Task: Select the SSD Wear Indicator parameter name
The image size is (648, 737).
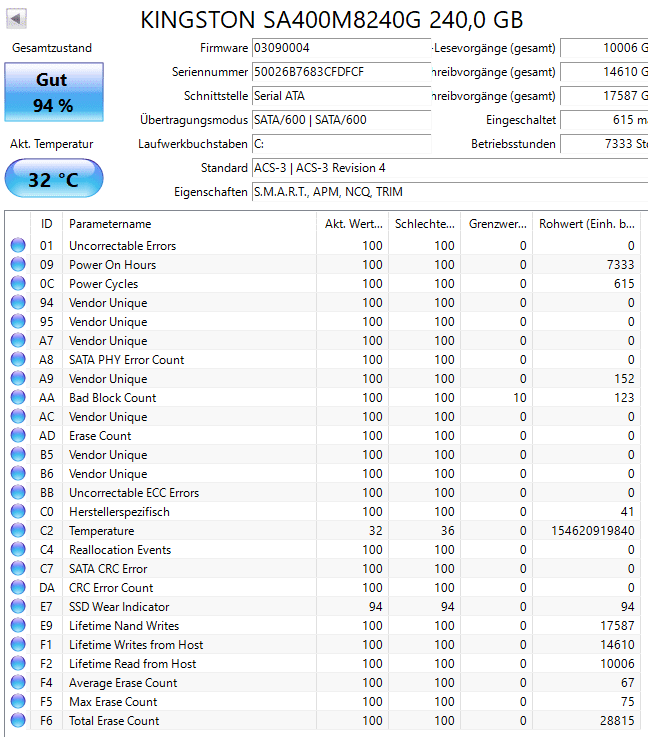Action: (119, 607)
